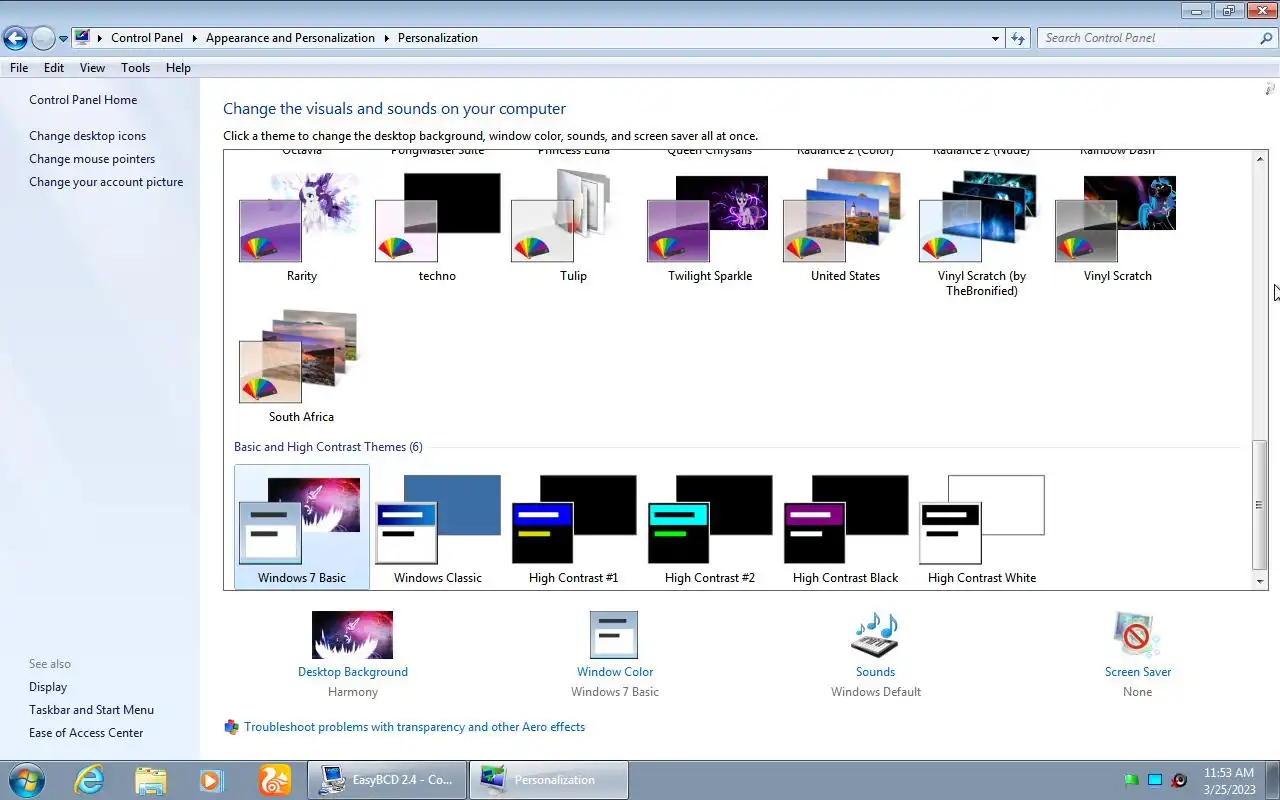Screen dimensions: 1280x800
Task: Go back with the Back arrow
Action: tap(15, 38)
